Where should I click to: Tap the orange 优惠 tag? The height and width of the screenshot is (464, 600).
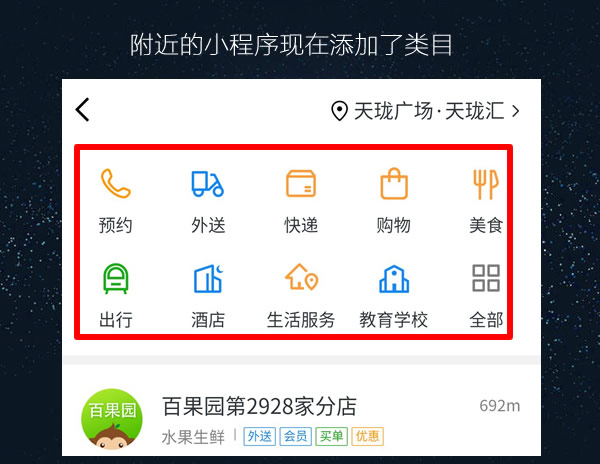[367, 436]
